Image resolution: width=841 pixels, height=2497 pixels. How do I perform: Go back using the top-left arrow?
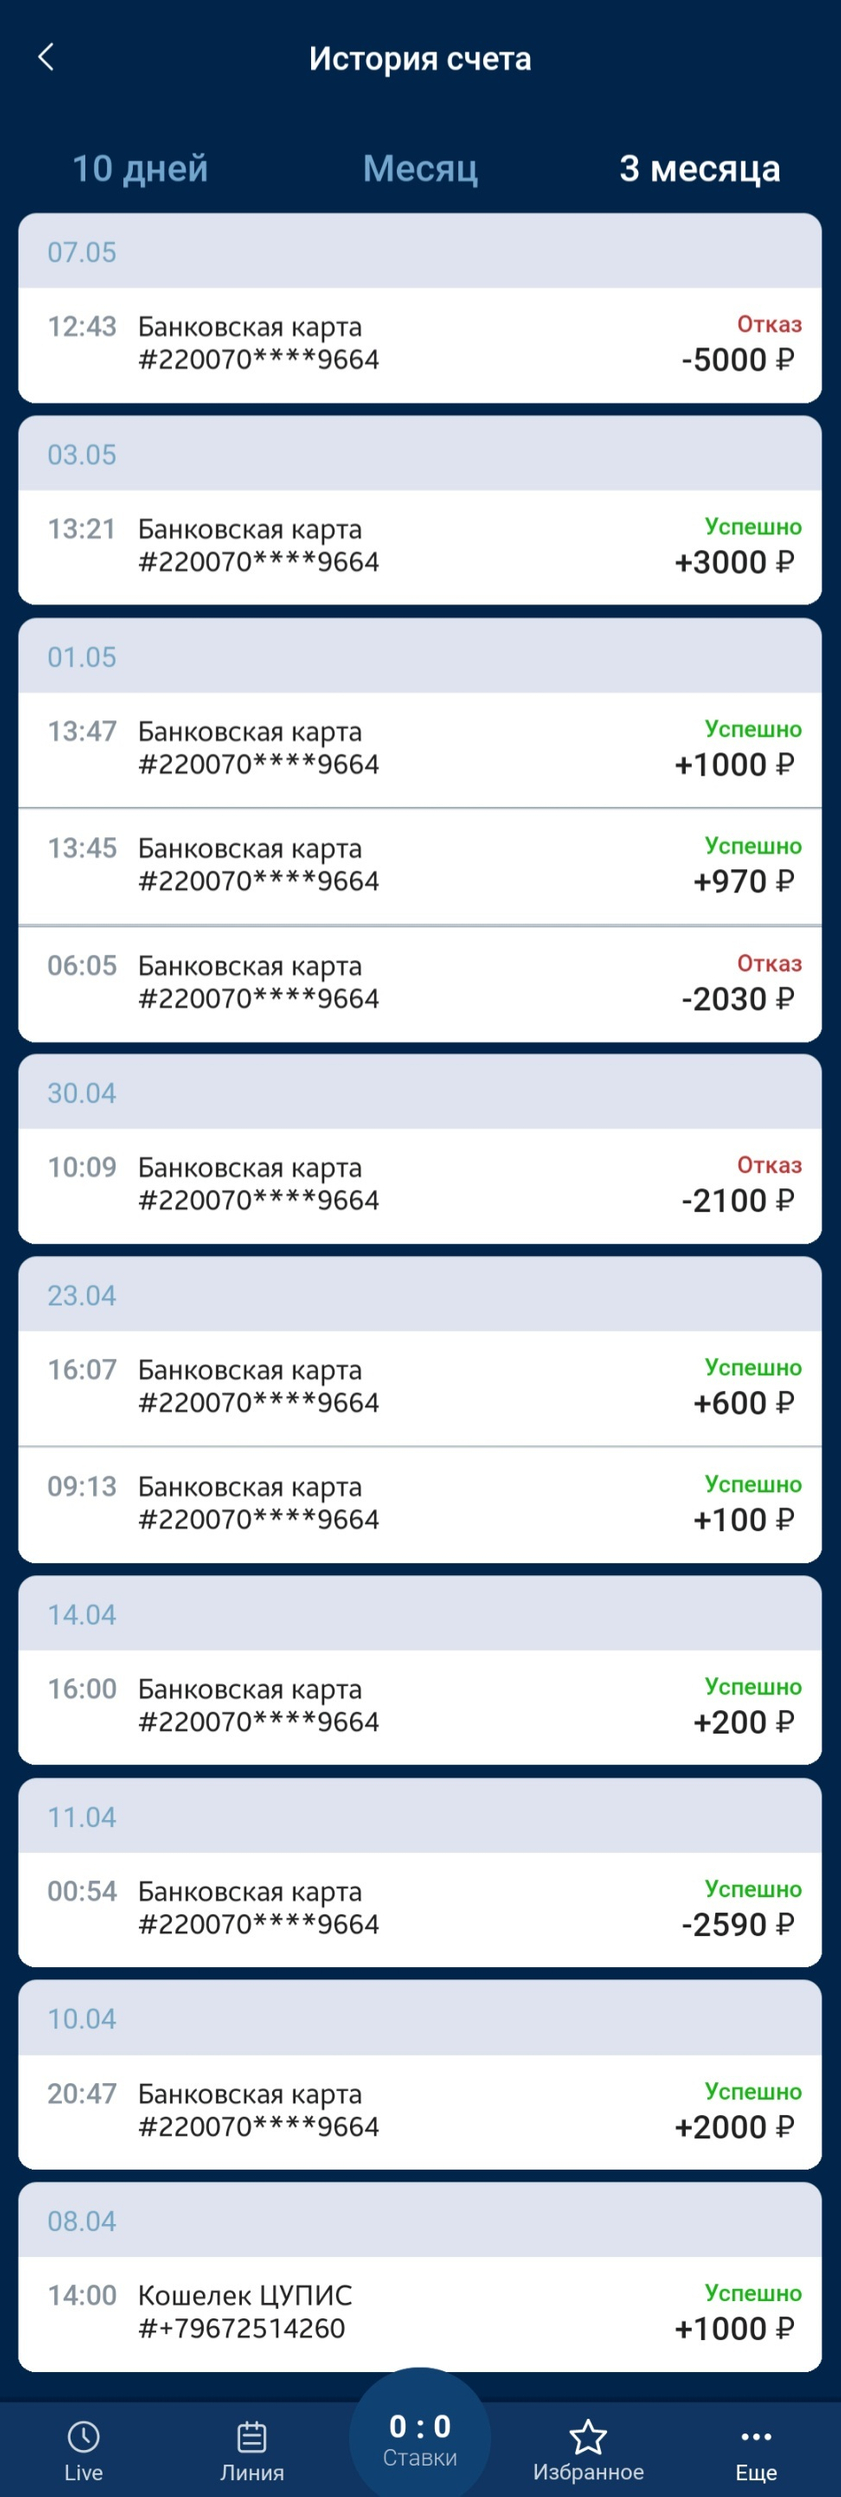(x=46, y=57)
